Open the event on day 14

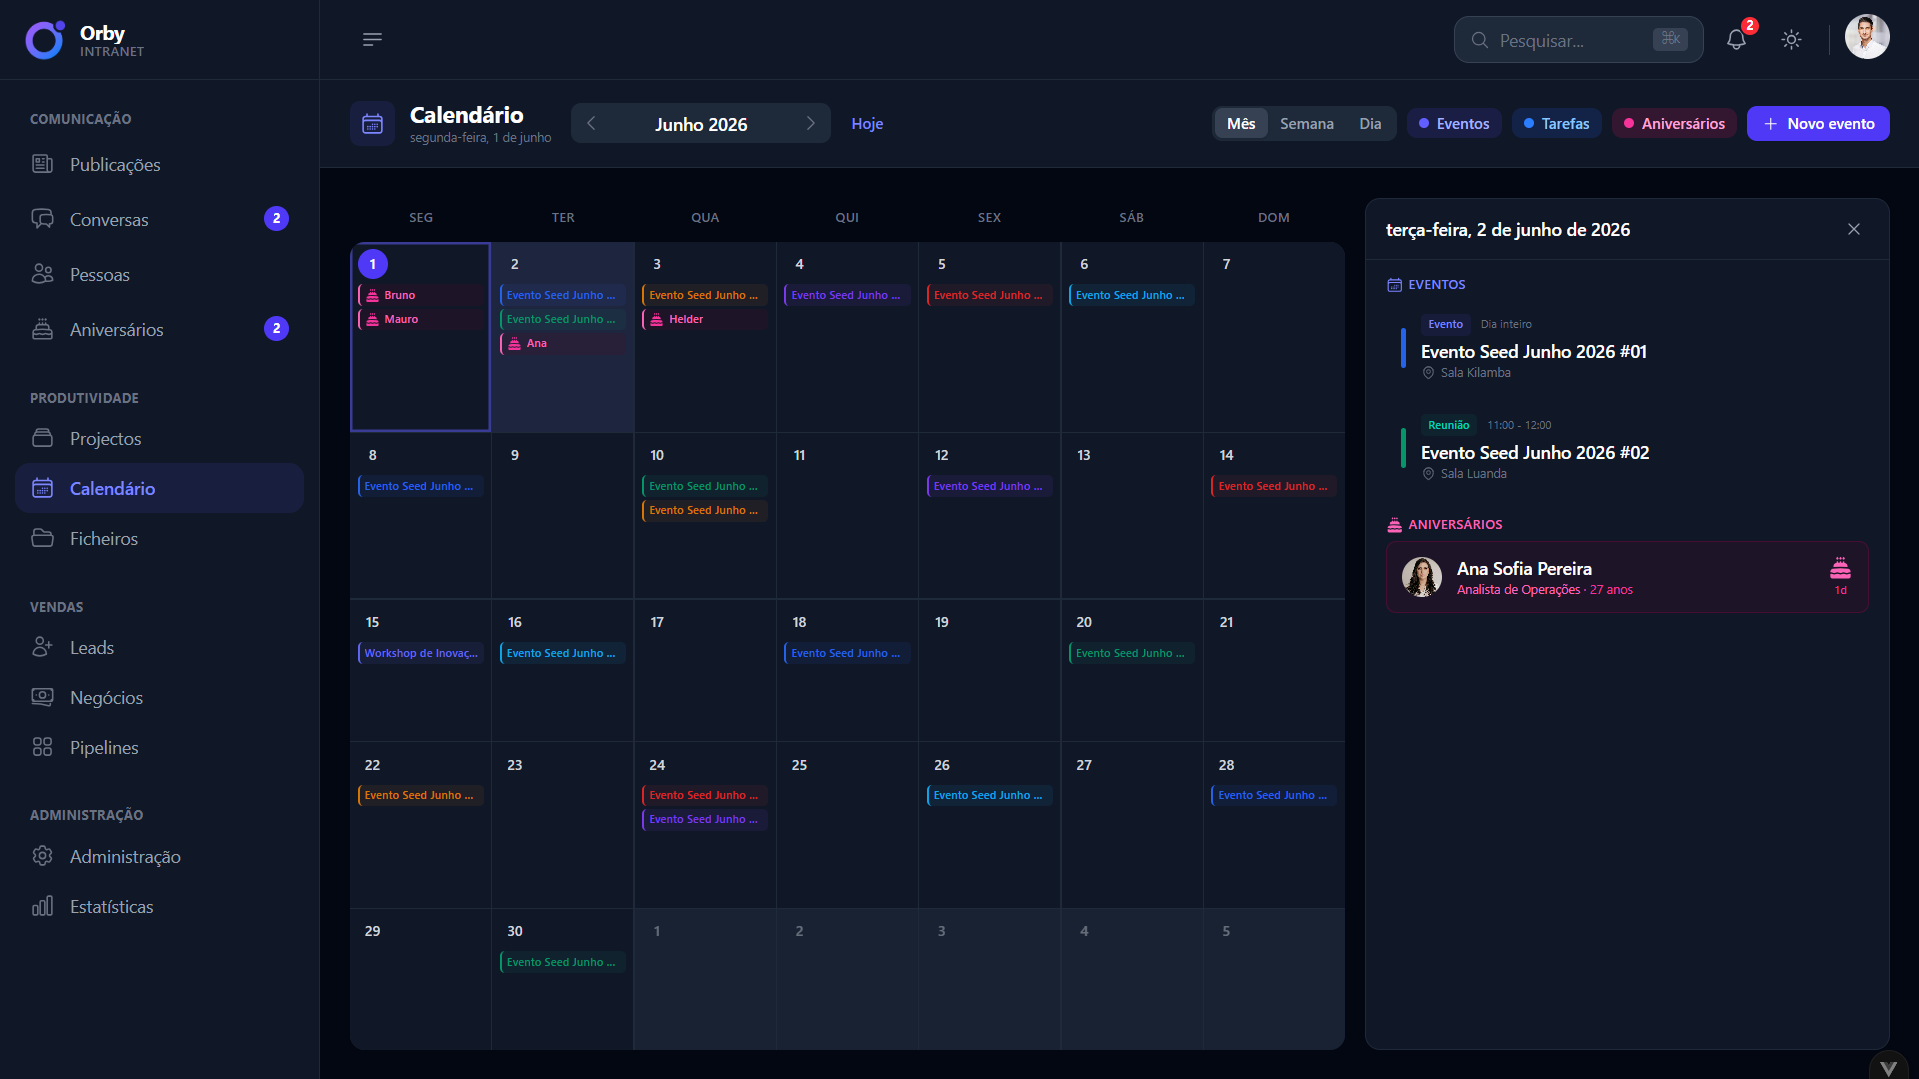pos(1274,486)
